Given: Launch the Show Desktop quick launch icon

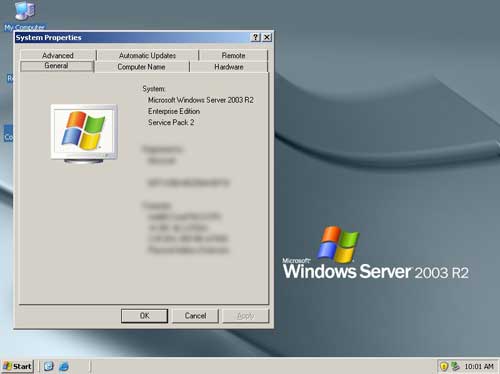Looking at the screenshot, I should [49, 366].
